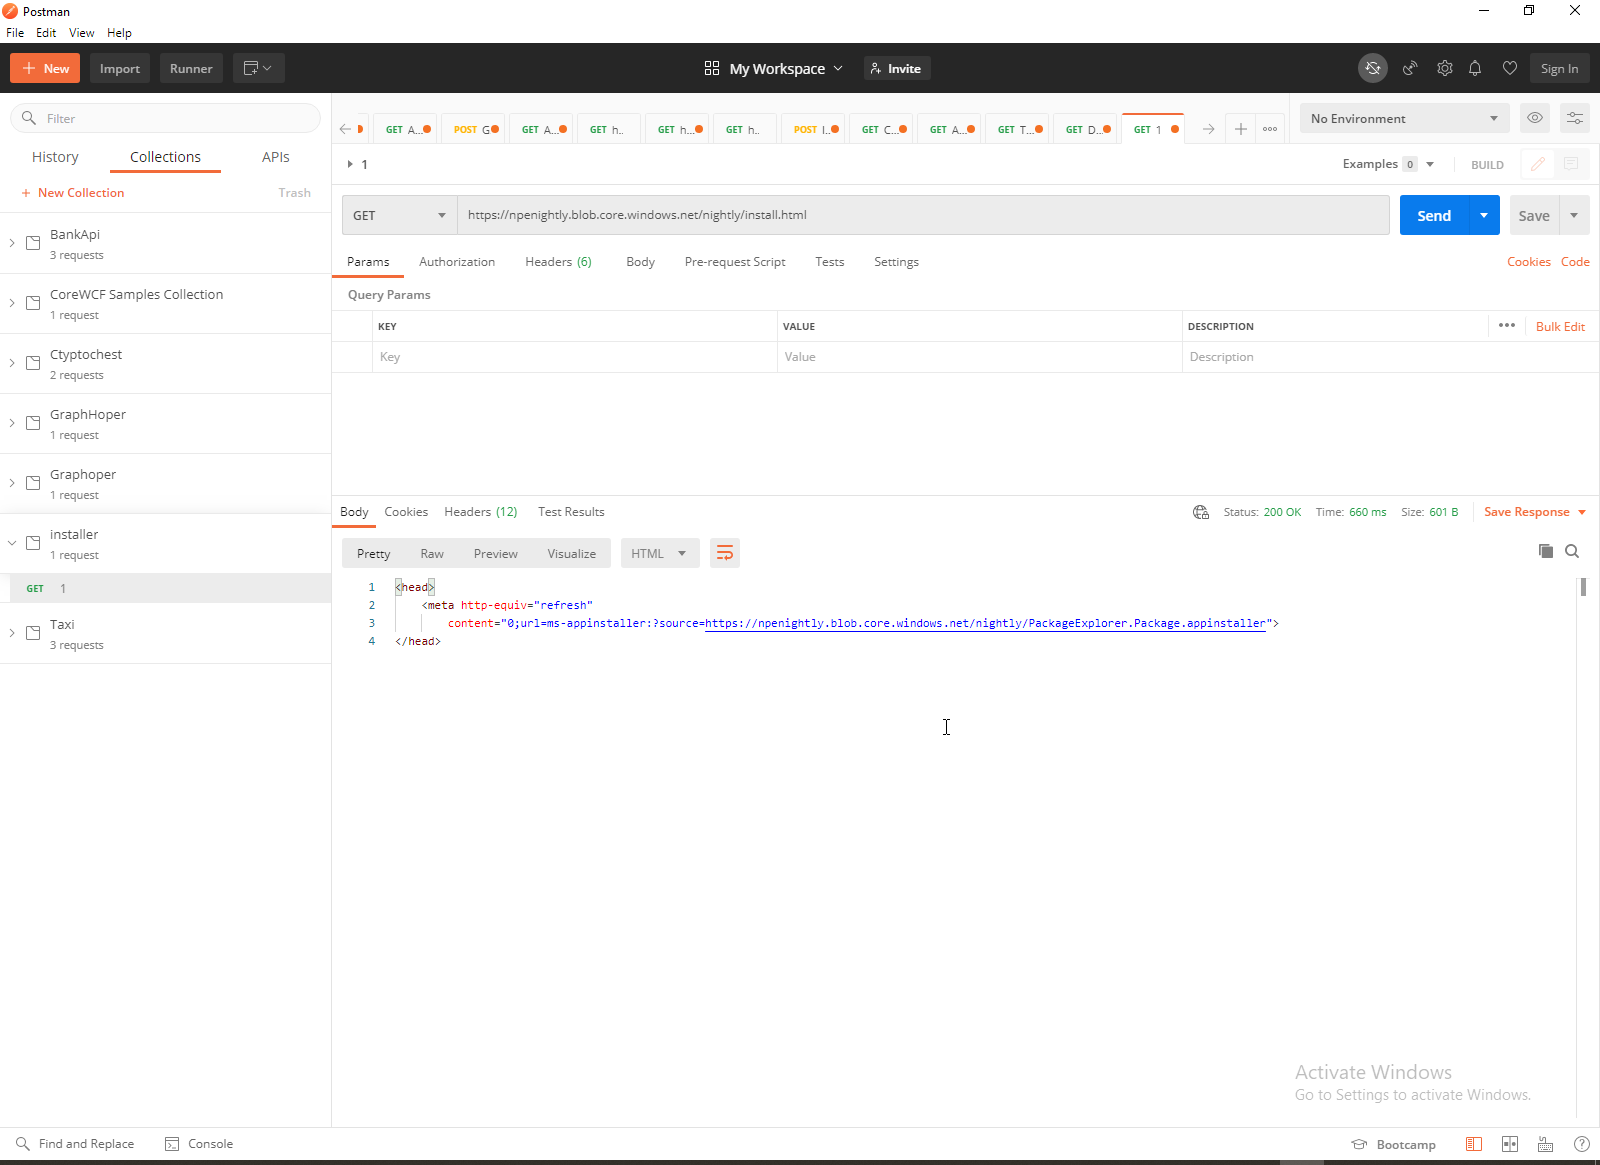Viewport: 1600px width, 1165px height.
Task: Open the Runner
Action: point(191,68)
